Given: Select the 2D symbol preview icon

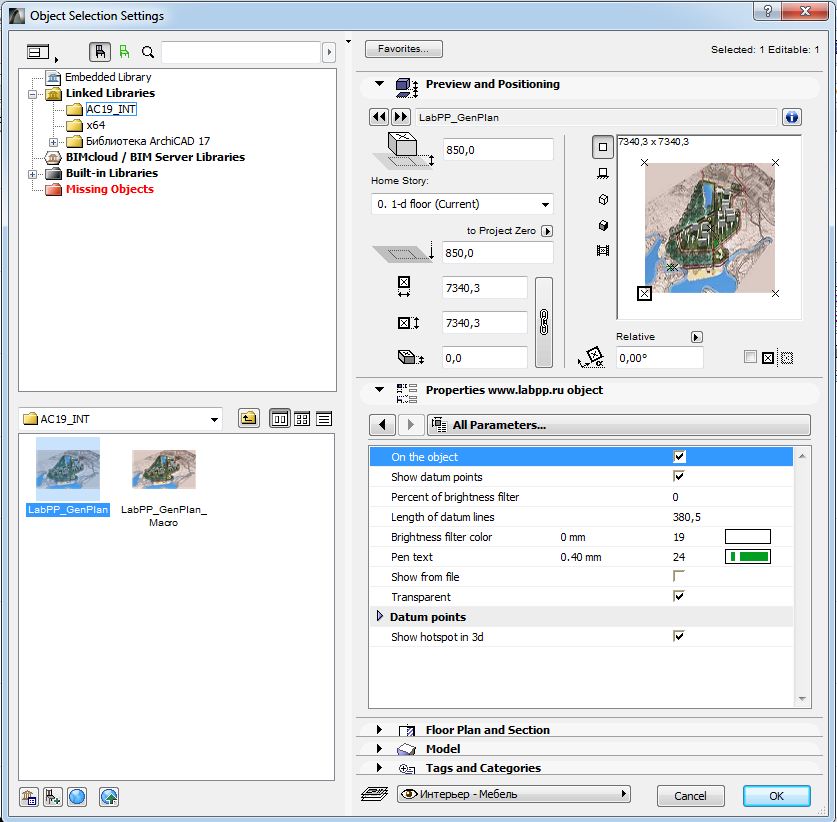Looking at the screenshot, I should coord(603,147).
